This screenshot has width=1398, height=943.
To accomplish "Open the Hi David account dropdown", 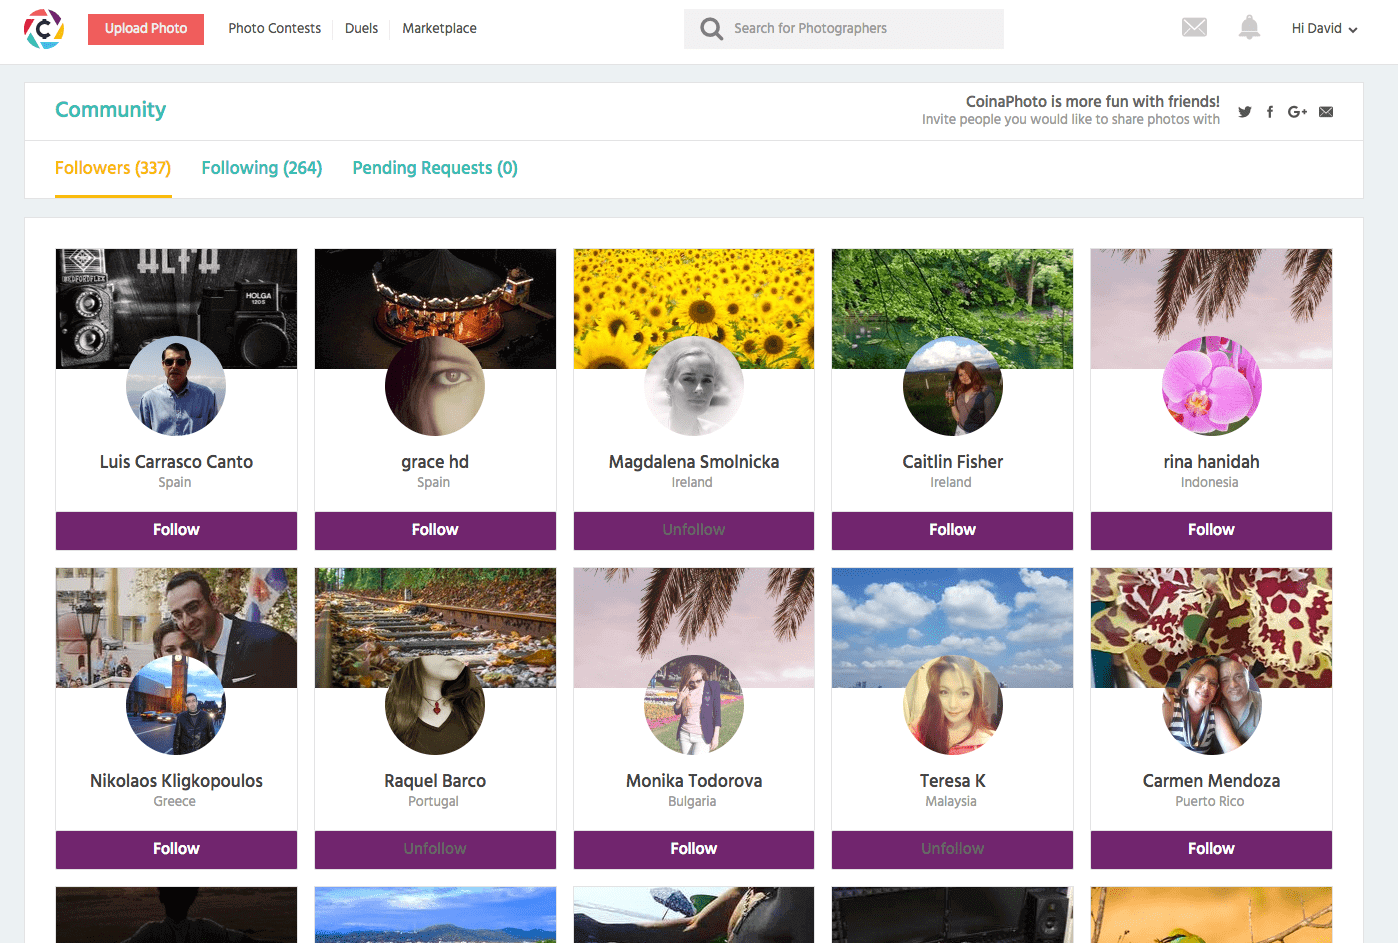I will point(1324,28).
